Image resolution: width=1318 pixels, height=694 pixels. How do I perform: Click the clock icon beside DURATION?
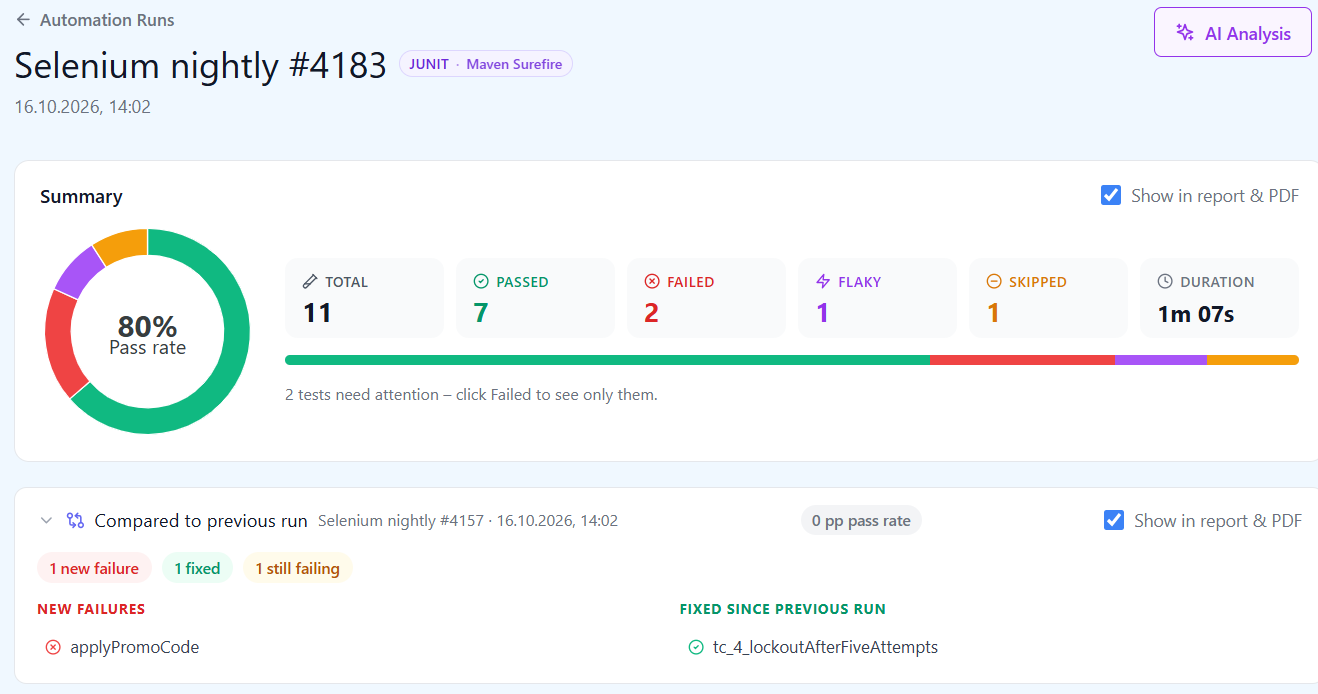point(1165,282)
